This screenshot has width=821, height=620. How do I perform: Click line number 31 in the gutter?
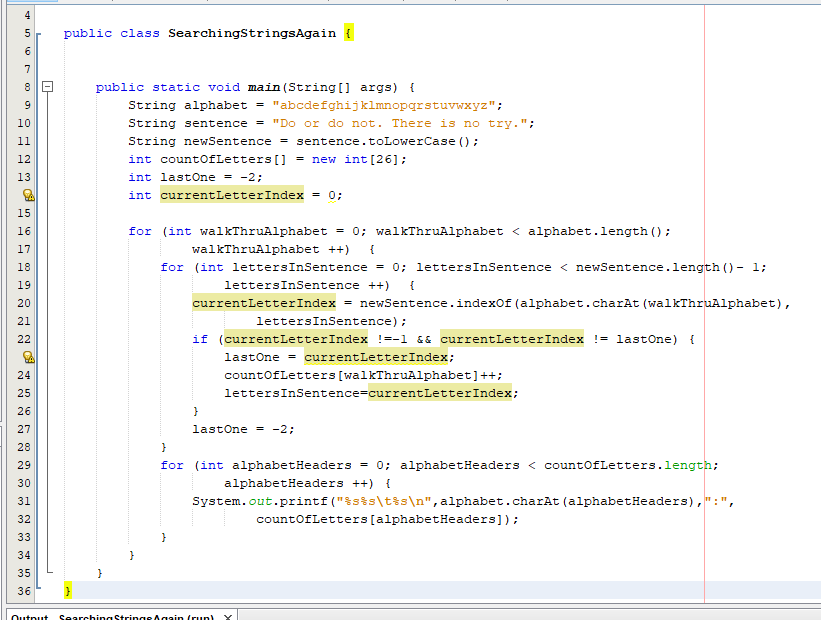(x=25, y=501)
